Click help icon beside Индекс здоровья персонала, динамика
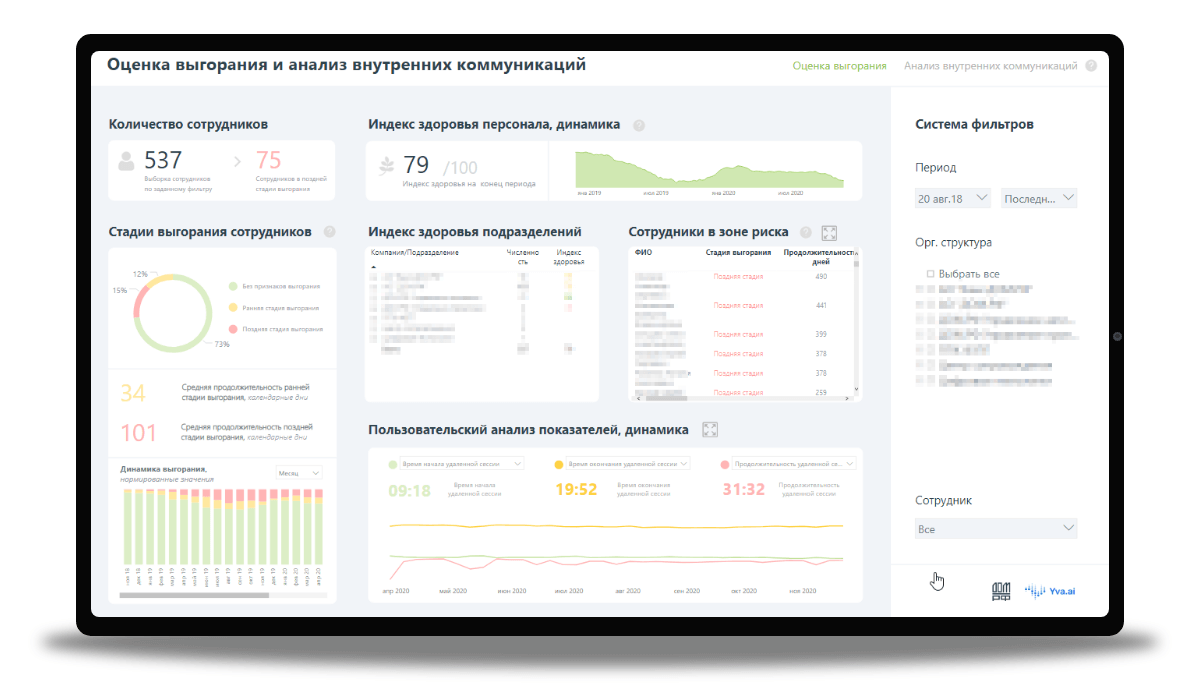The width and height of the screenshot is (1200, 700). (639, 125)
